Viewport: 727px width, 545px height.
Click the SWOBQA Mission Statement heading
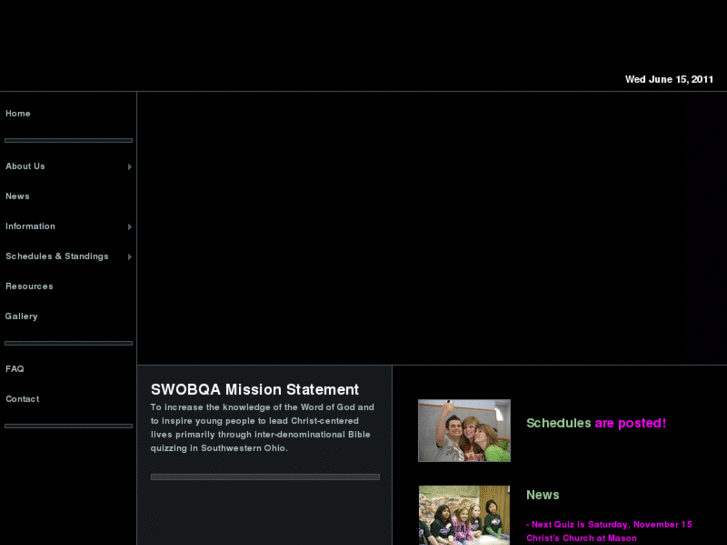click(x=255, y=390)
